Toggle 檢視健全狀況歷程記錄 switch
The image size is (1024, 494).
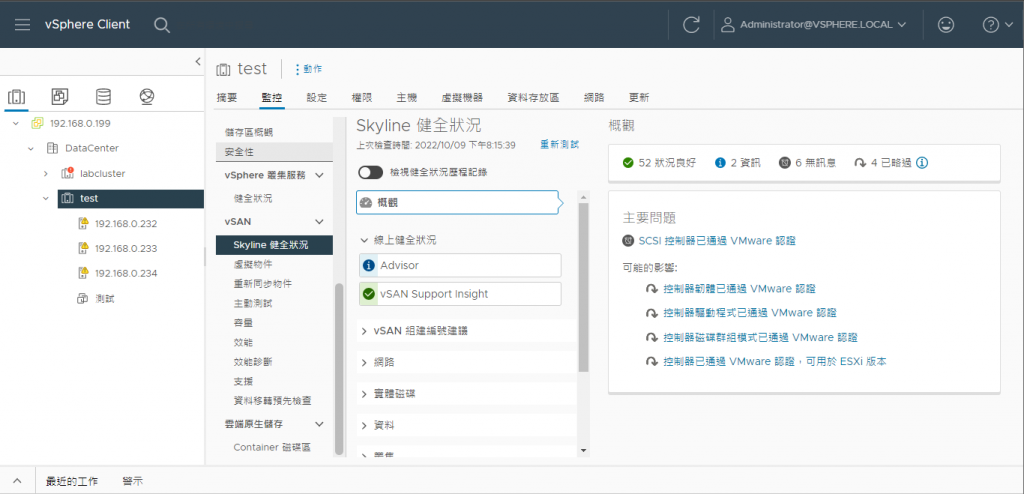click(x=370, y=173)
